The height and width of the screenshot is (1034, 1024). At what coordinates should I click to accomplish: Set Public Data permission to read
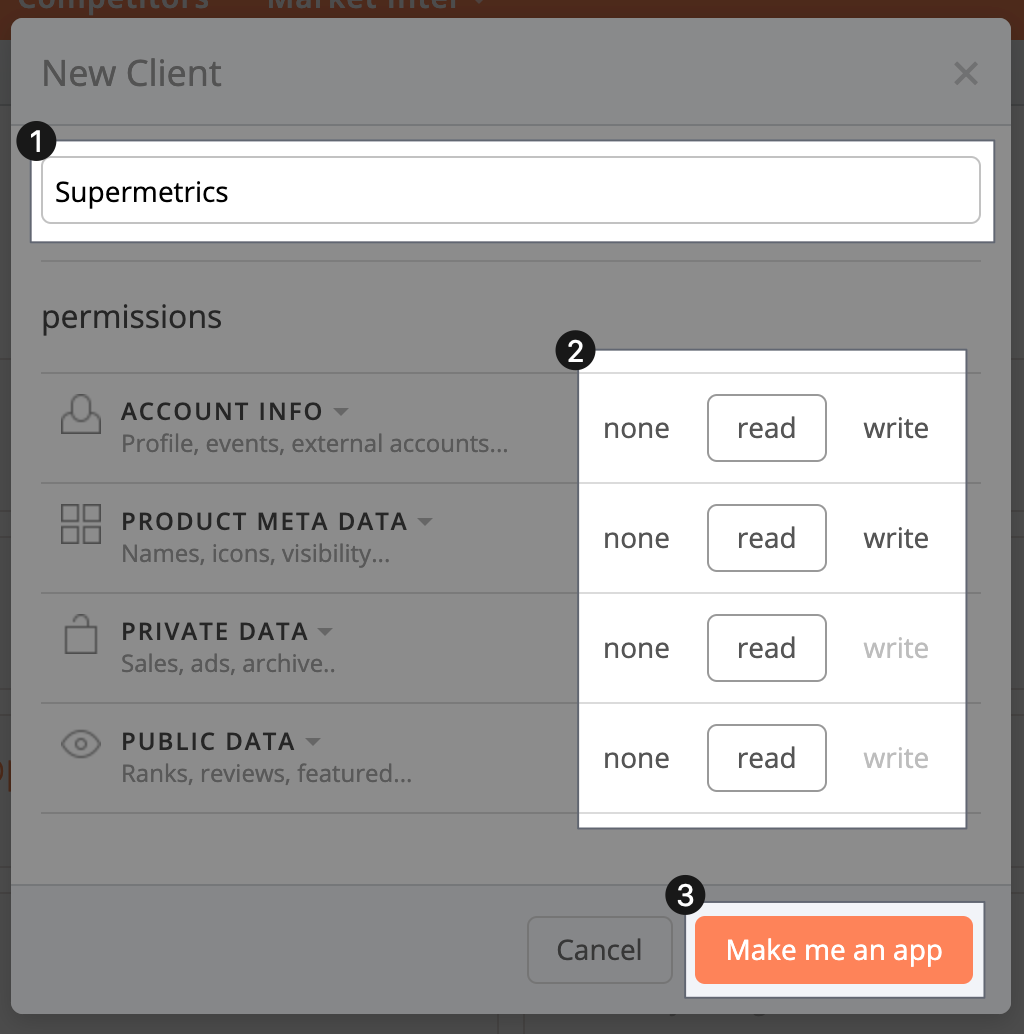coord(766,758)
